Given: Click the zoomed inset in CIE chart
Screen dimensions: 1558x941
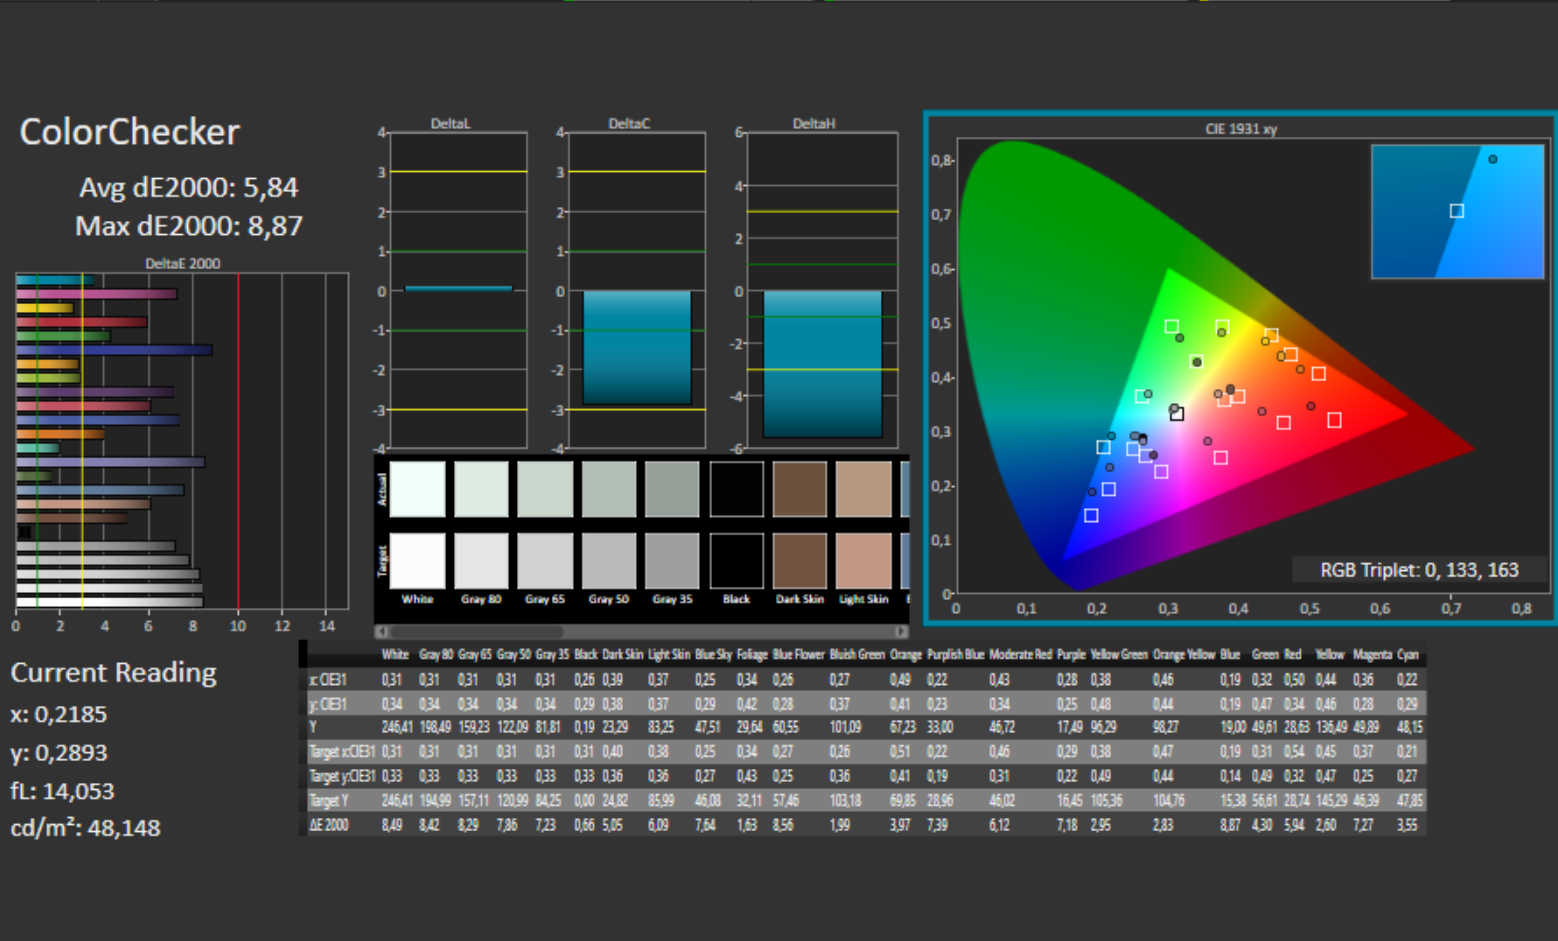Looking at the screenshot, I should point(1457,211).
